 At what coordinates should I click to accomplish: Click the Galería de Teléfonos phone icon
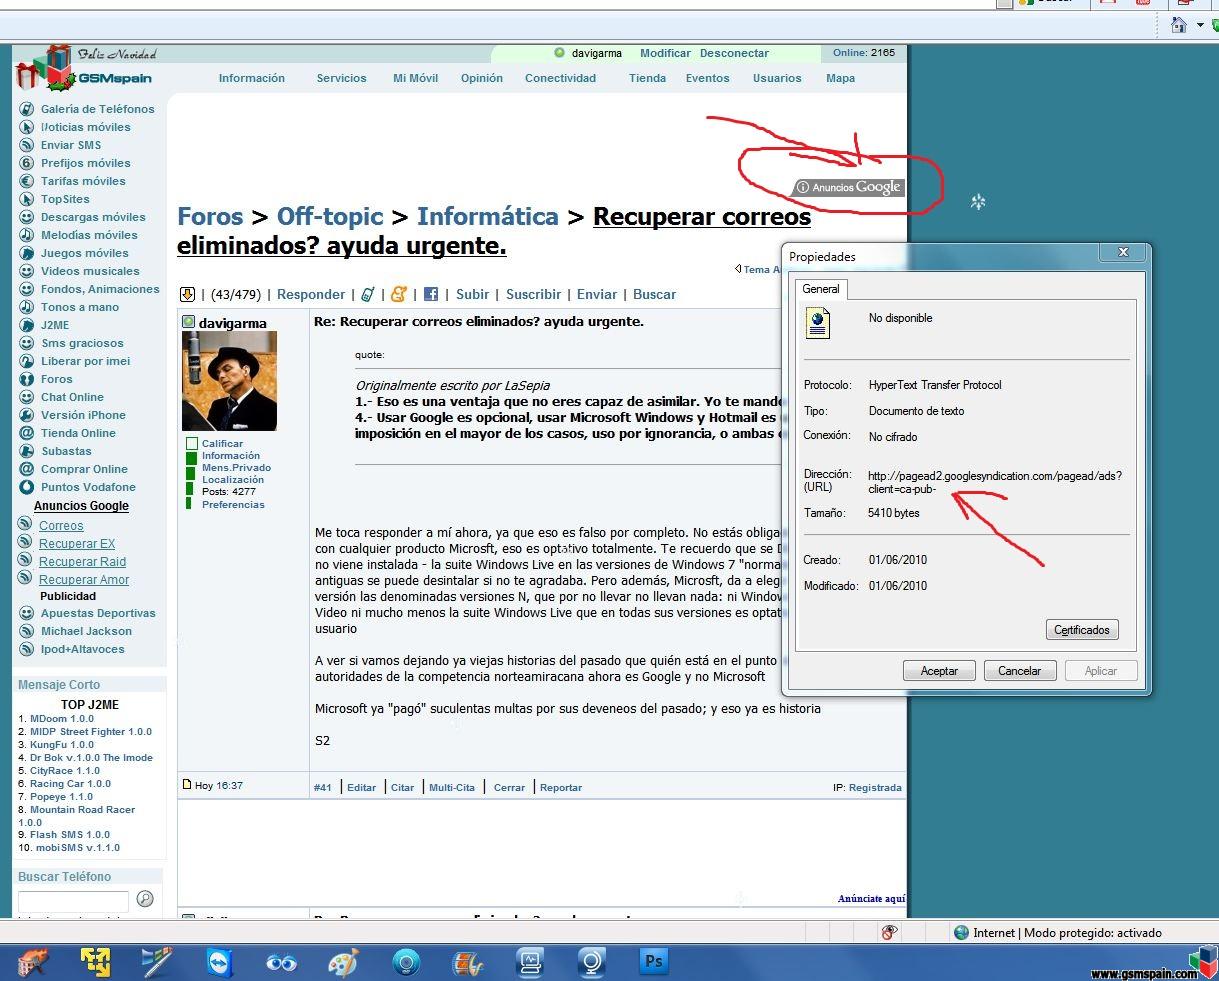(27, 109)
